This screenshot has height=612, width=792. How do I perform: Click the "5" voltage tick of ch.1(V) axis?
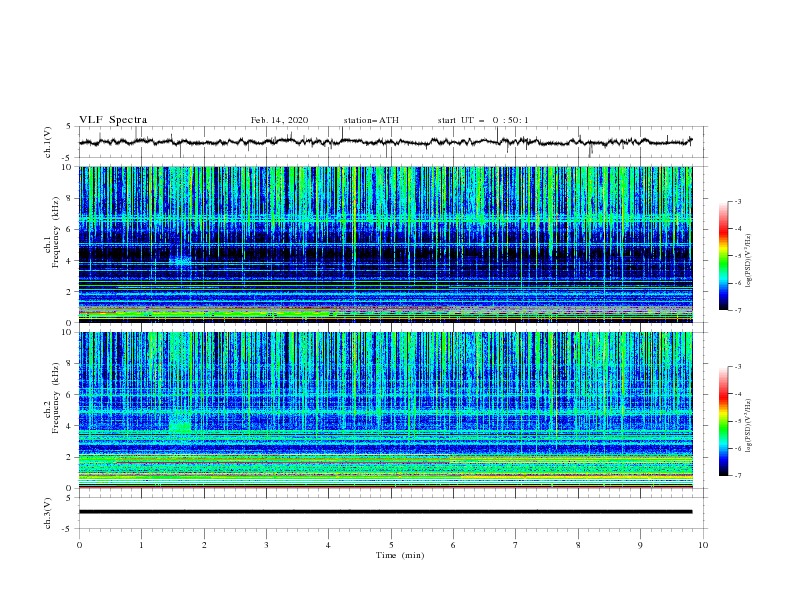coord(69,127)
